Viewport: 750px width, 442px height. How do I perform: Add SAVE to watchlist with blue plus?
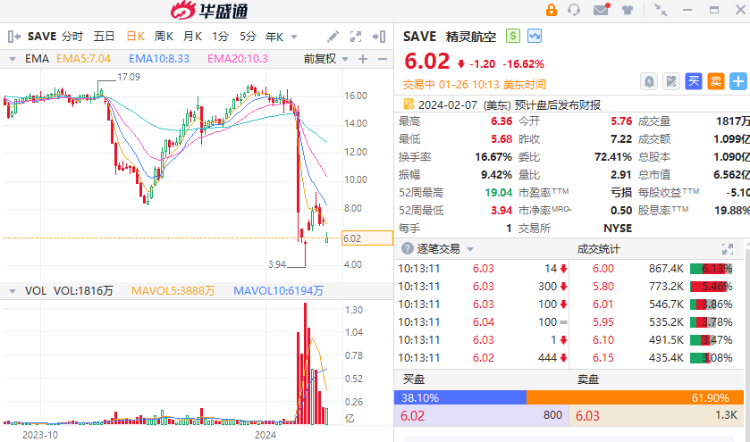(738, 81)
